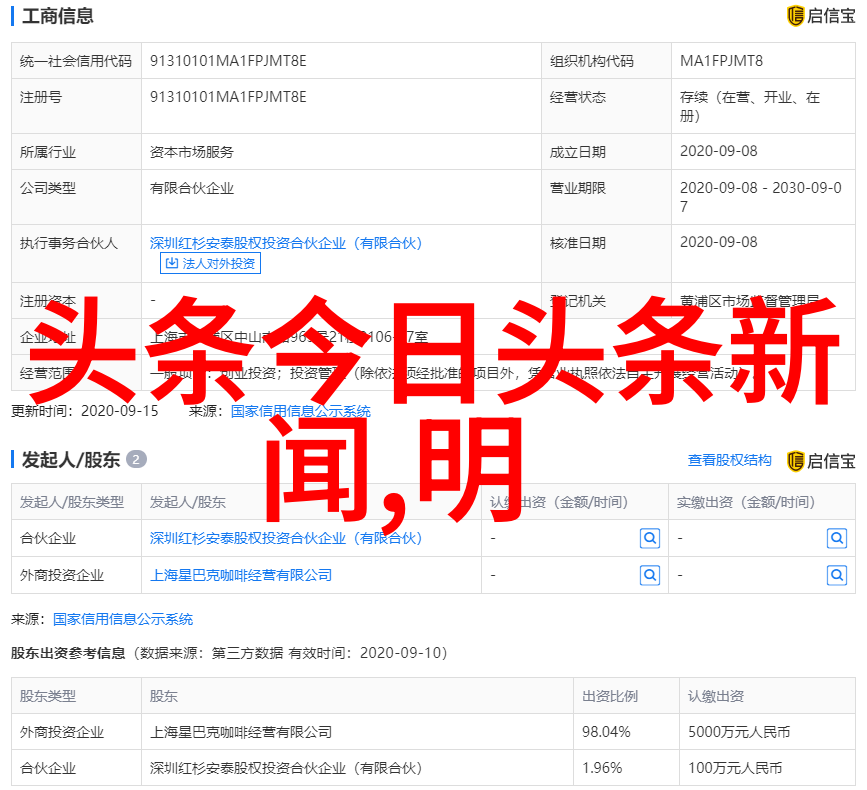
Task: Click the 股东出资参考信息 heading text
Action: click(68, 653)
